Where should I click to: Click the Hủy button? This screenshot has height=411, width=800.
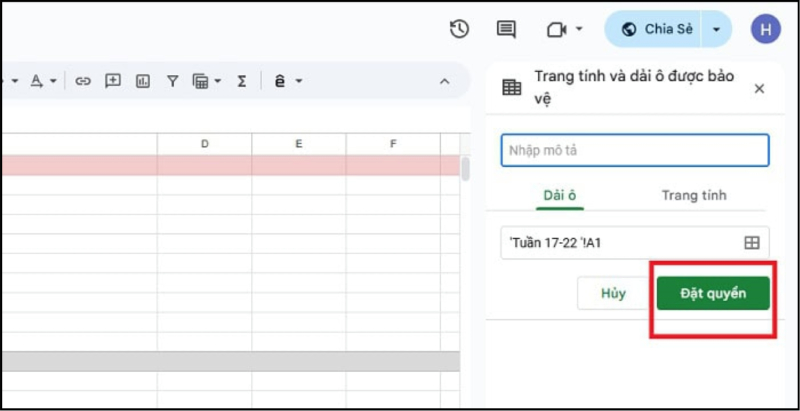pos(613,293)
